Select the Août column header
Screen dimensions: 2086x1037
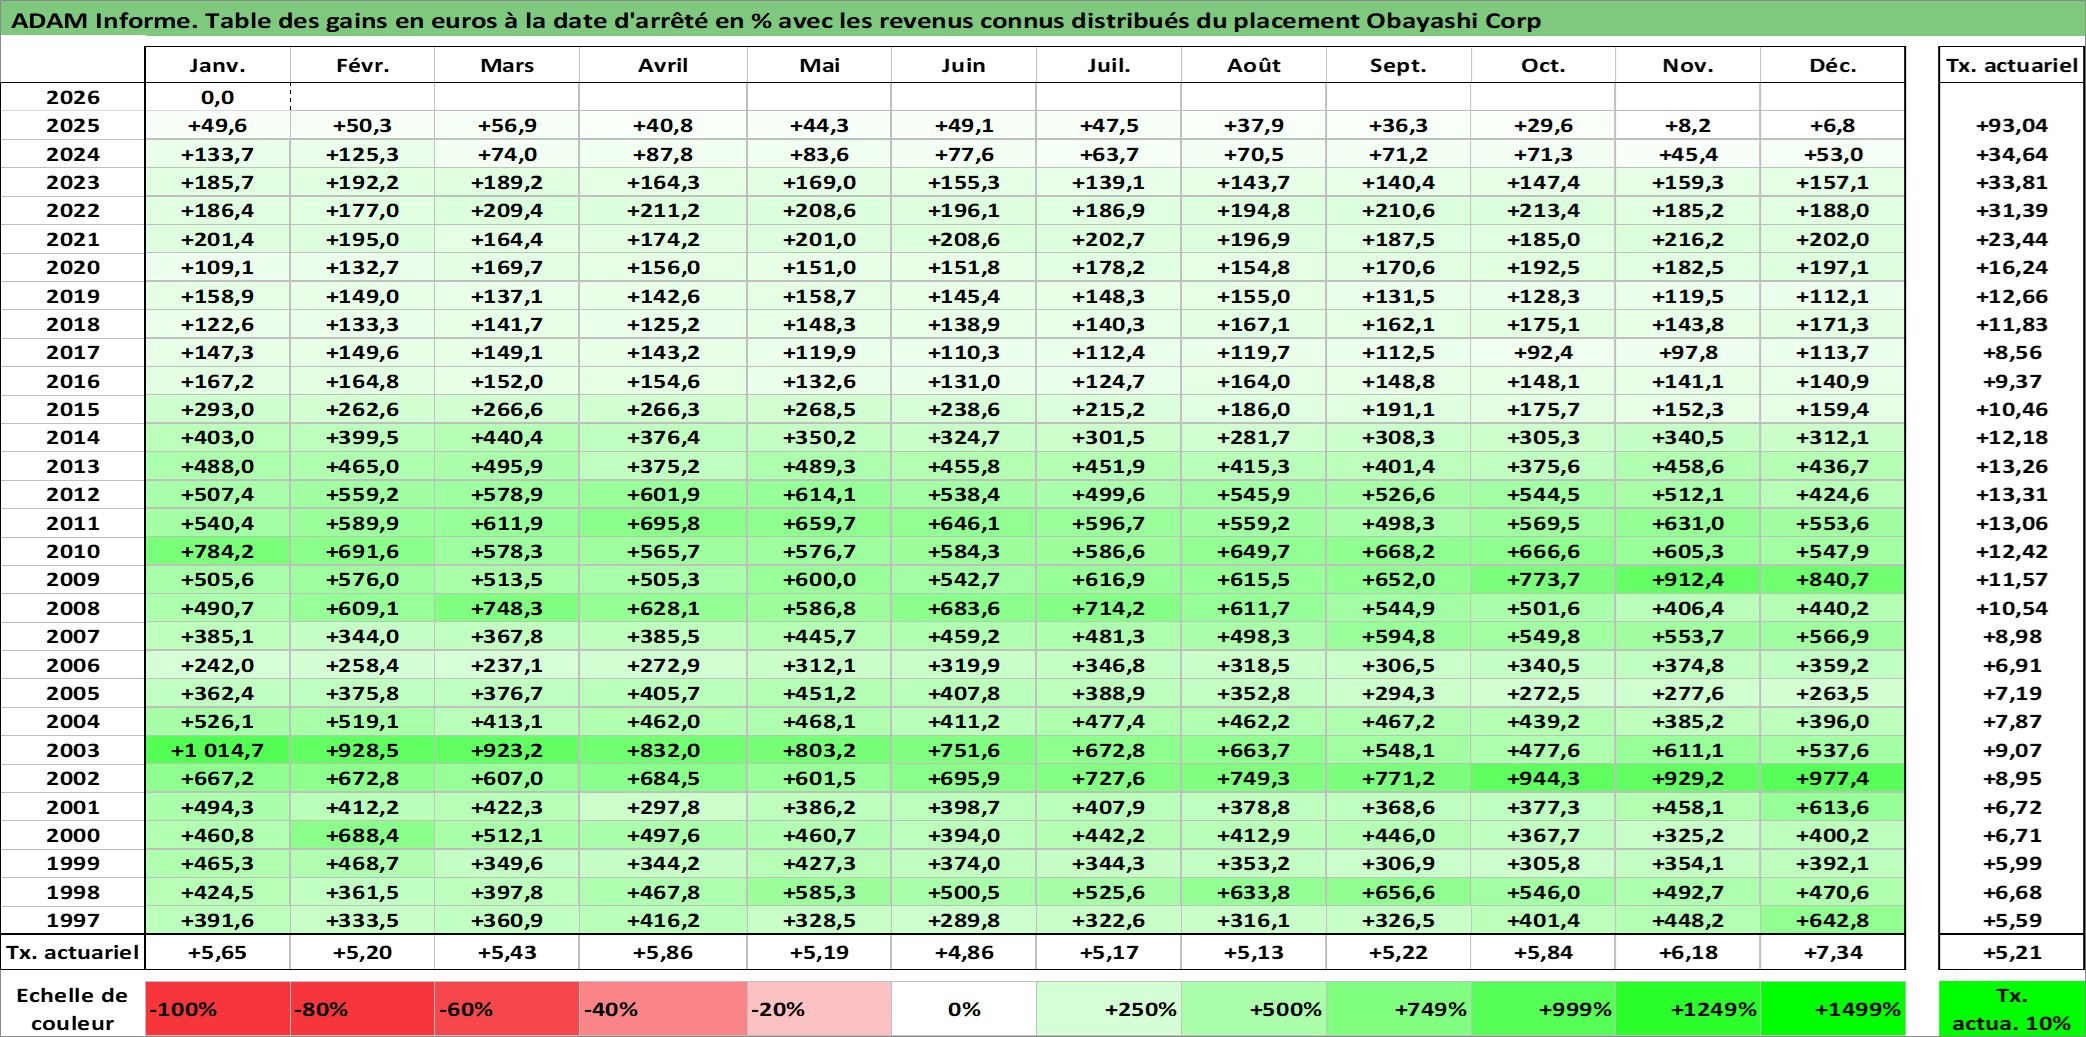1254,65
